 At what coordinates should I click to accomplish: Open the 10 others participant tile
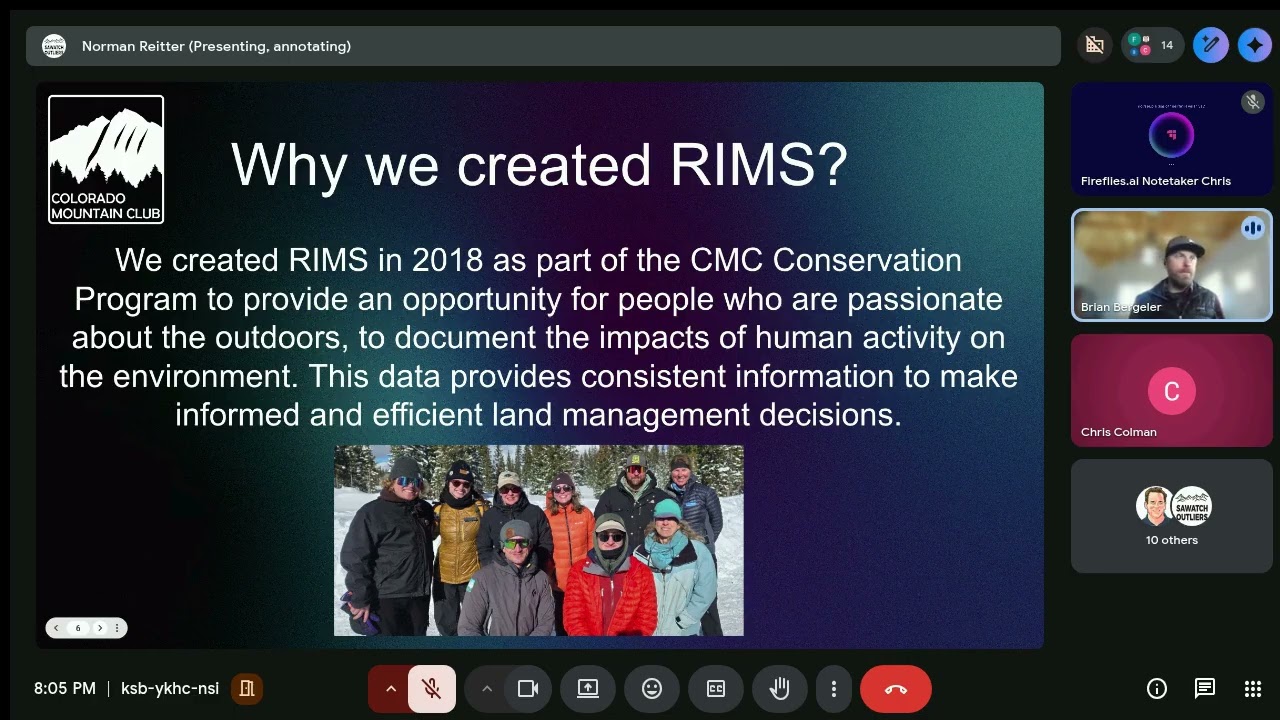coord(1172,516)
